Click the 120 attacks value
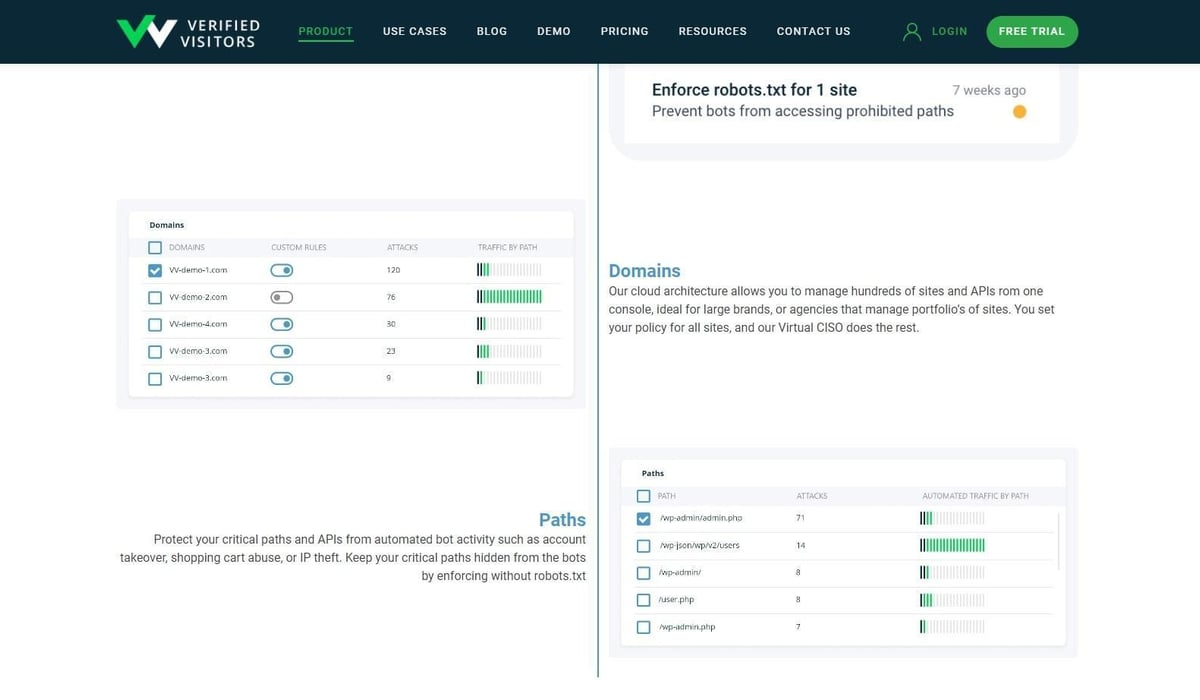1200x700 pixels. [x=393, y=270]
